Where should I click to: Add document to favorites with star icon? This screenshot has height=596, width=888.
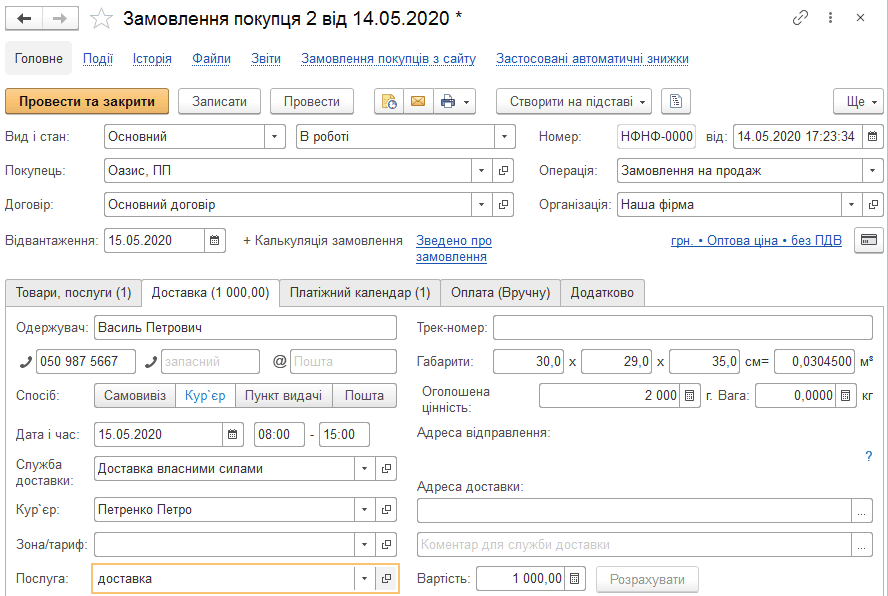click(x=101, y=19)
